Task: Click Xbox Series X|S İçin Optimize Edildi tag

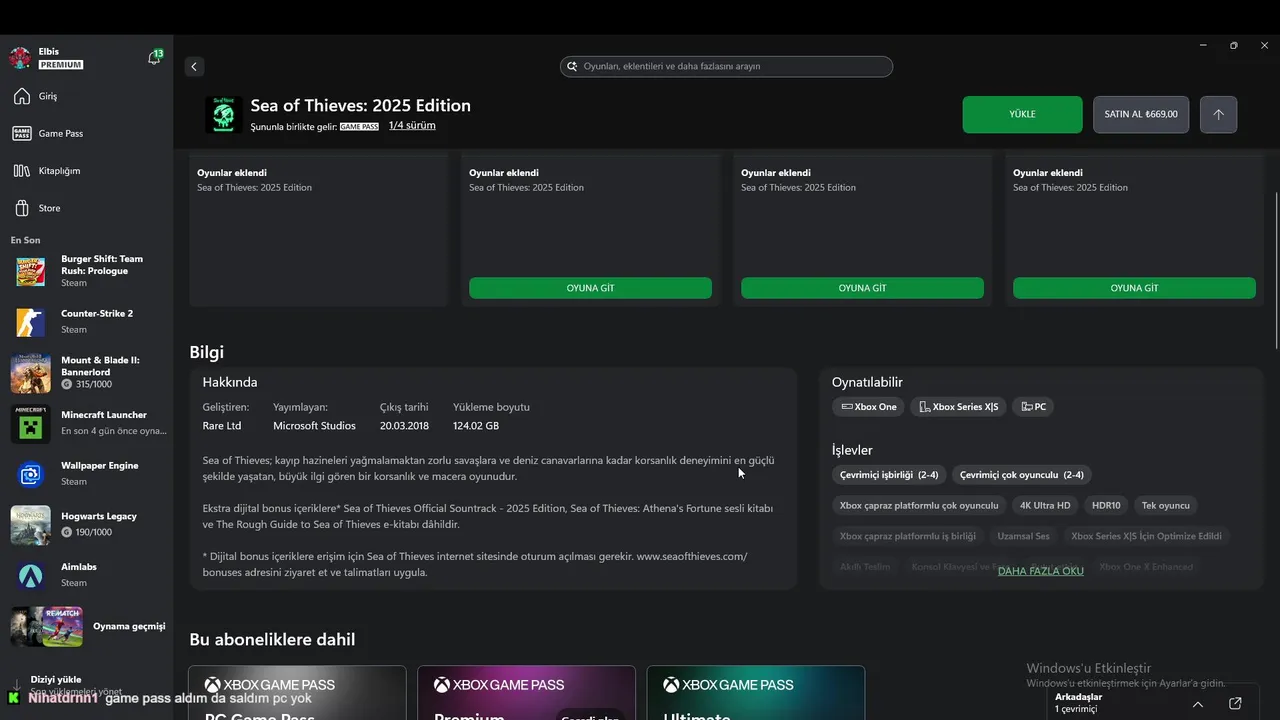Action: pyautogui.click(x=1146, y=536)
